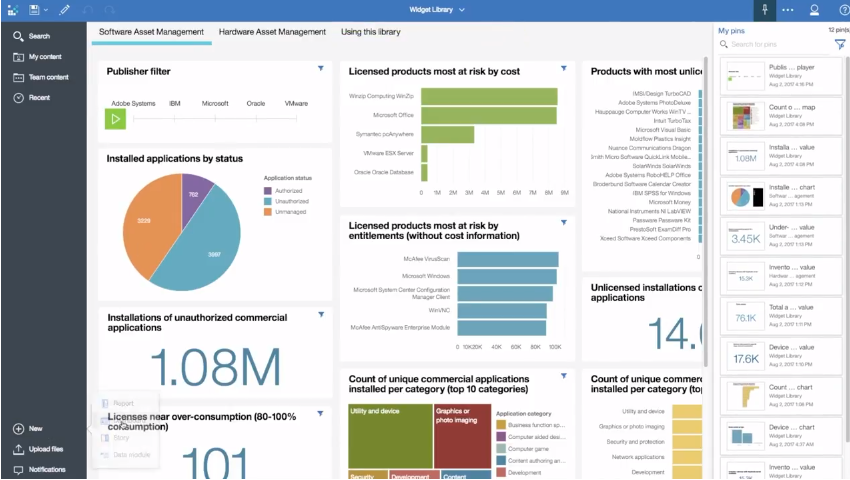Open Team content in the sidebar
Image resolution: width=850 pixels, height=480 pixels.
48,77
